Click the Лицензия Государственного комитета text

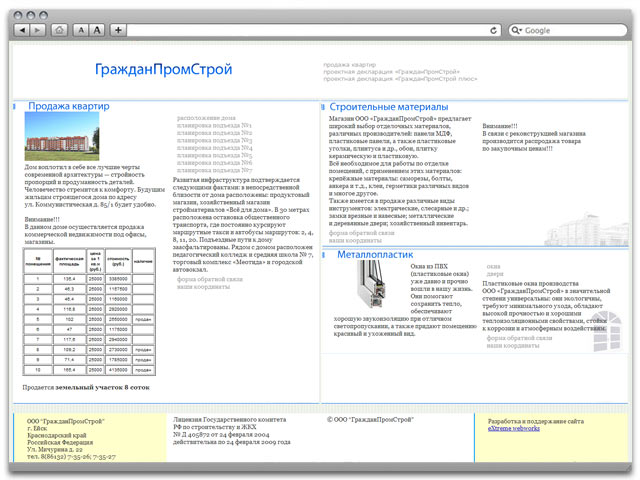tap(229, 420)
